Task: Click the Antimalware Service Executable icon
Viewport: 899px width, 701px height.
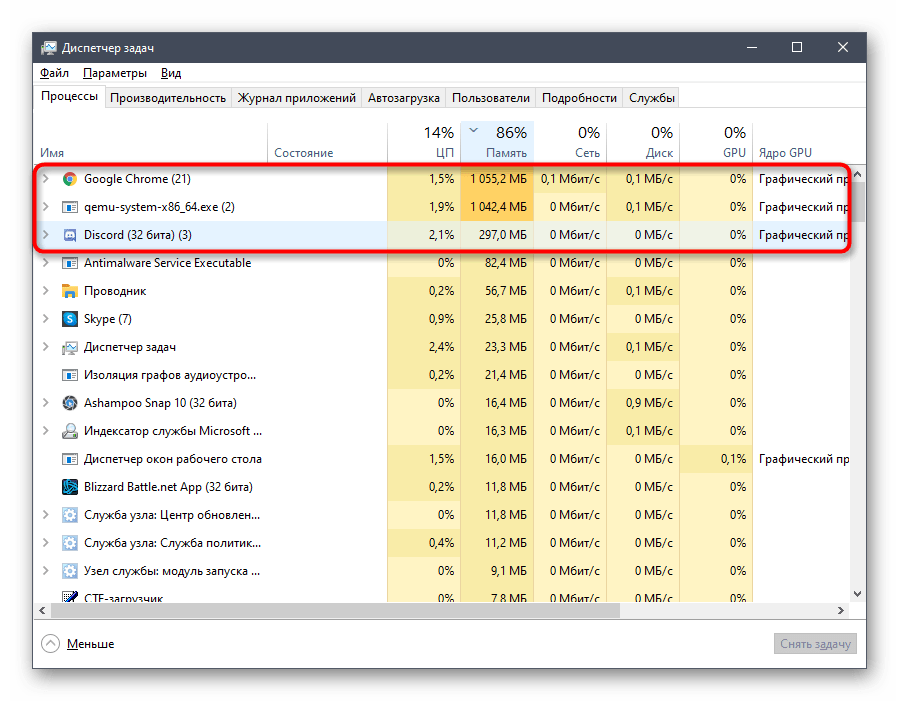Action: tap(70, 263)
